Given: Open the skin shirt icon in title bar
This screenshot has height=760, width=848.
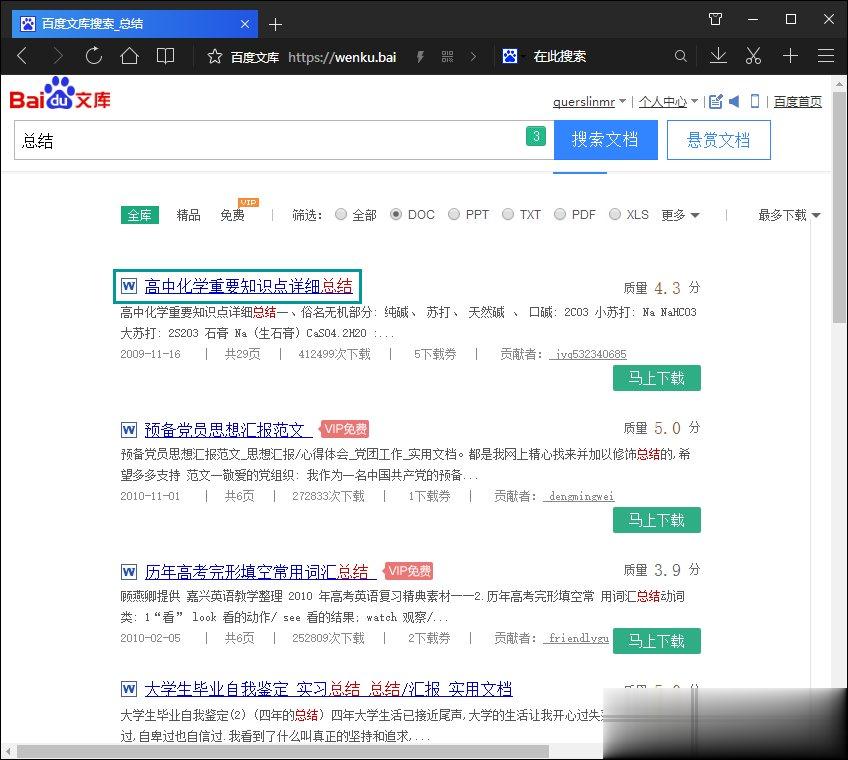Looking at the screenshot, I should (x=715, y=19).
